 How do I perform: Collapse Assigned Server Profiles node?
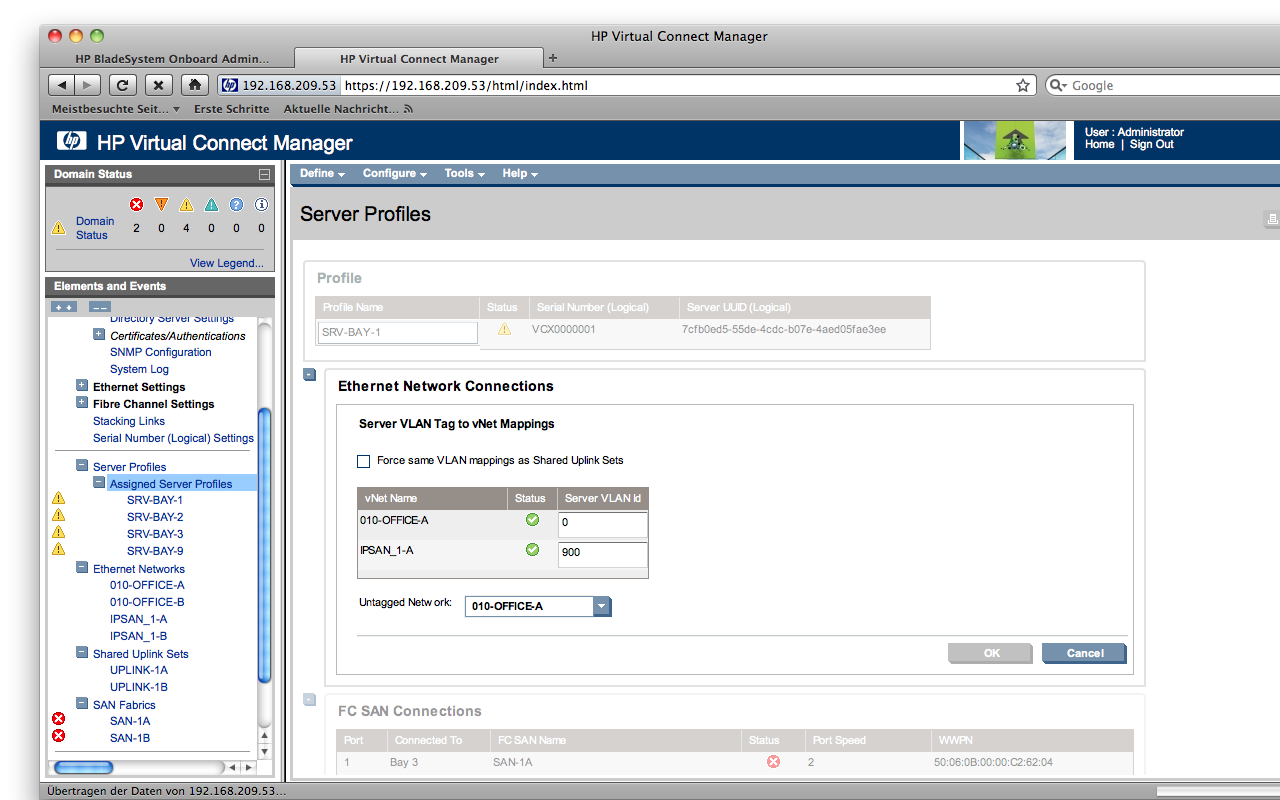click(99, 483)
